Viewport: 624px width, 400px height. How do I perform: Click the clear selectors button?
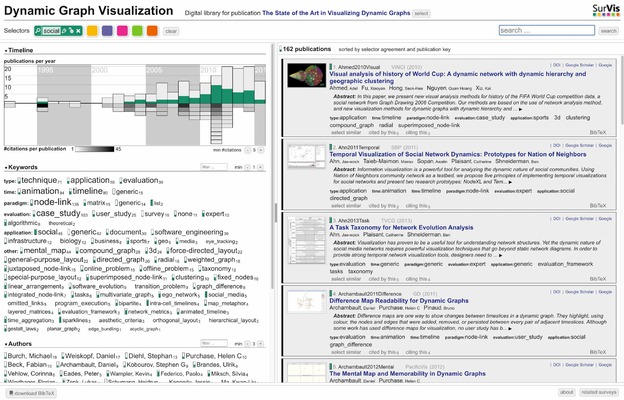pos(171,31)
